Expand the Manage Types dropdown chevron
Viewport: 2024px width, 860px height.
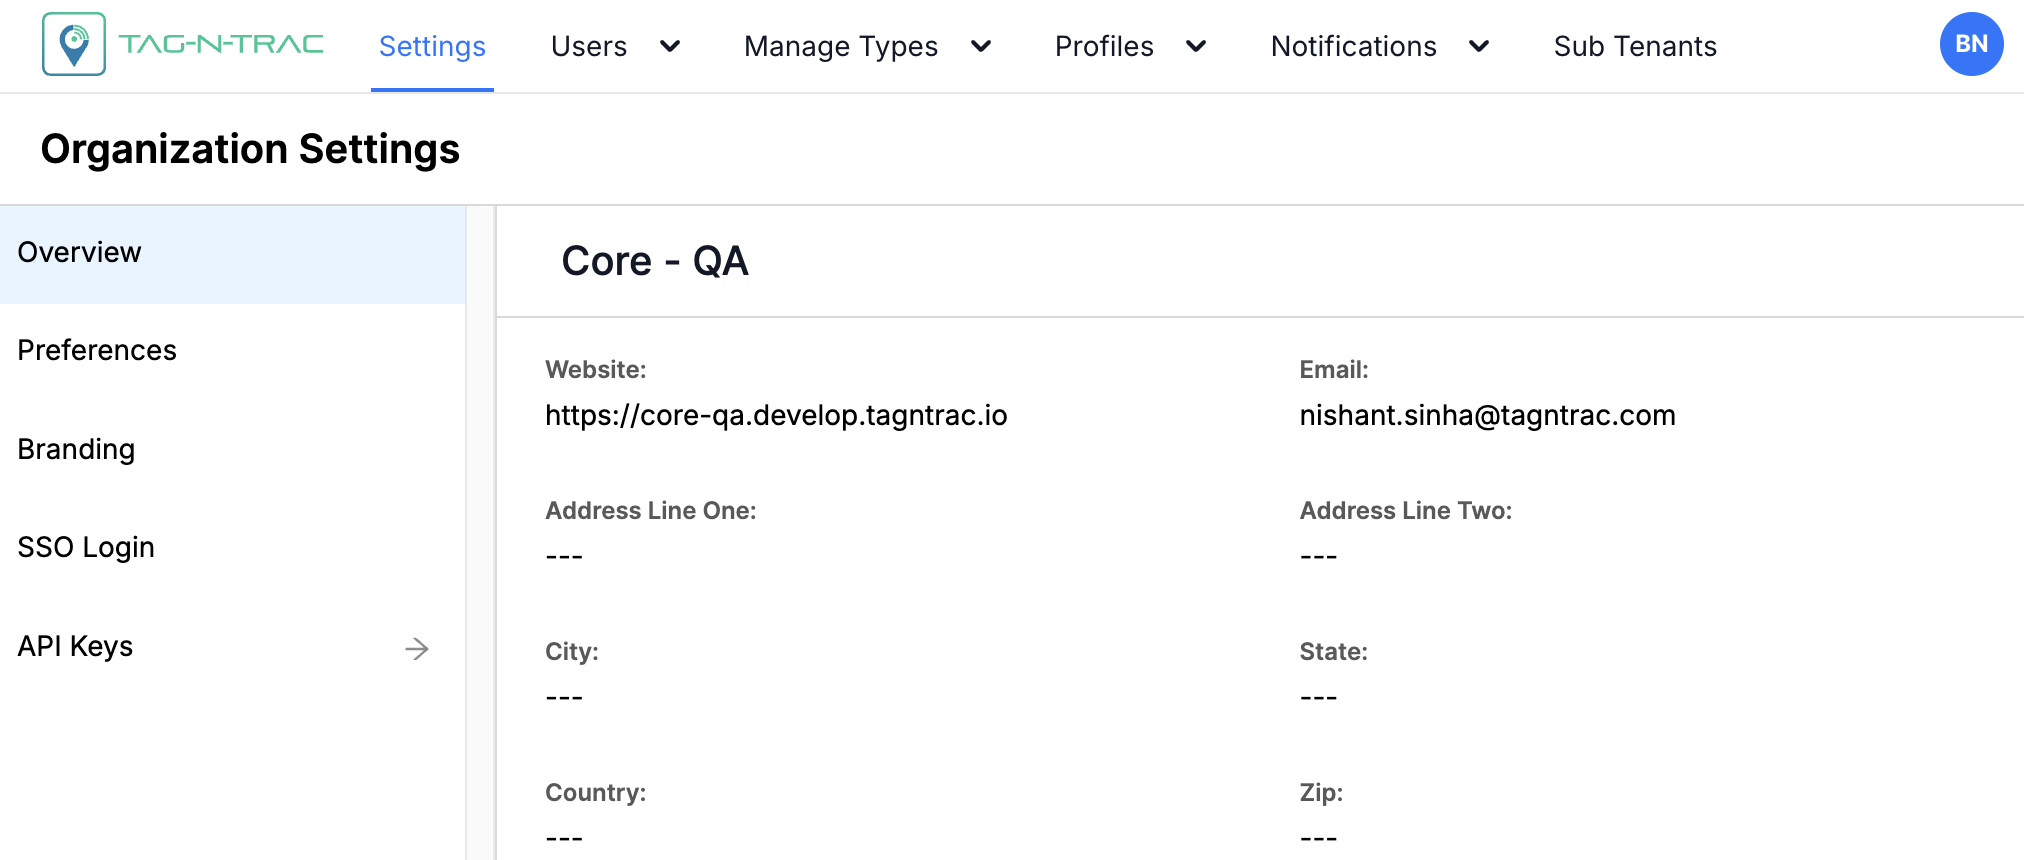coord(981,46)
